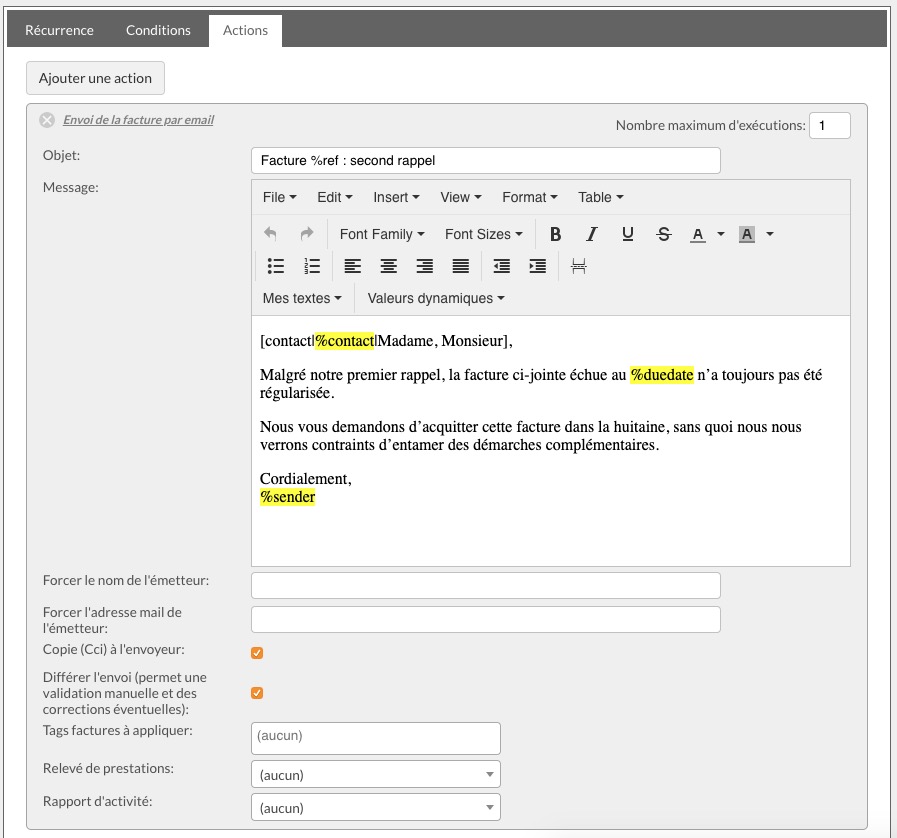The height and width of the screenshot is (838, 897).
Task: Click the %contact placeholder in message
Action: click(x=344, y=341)
